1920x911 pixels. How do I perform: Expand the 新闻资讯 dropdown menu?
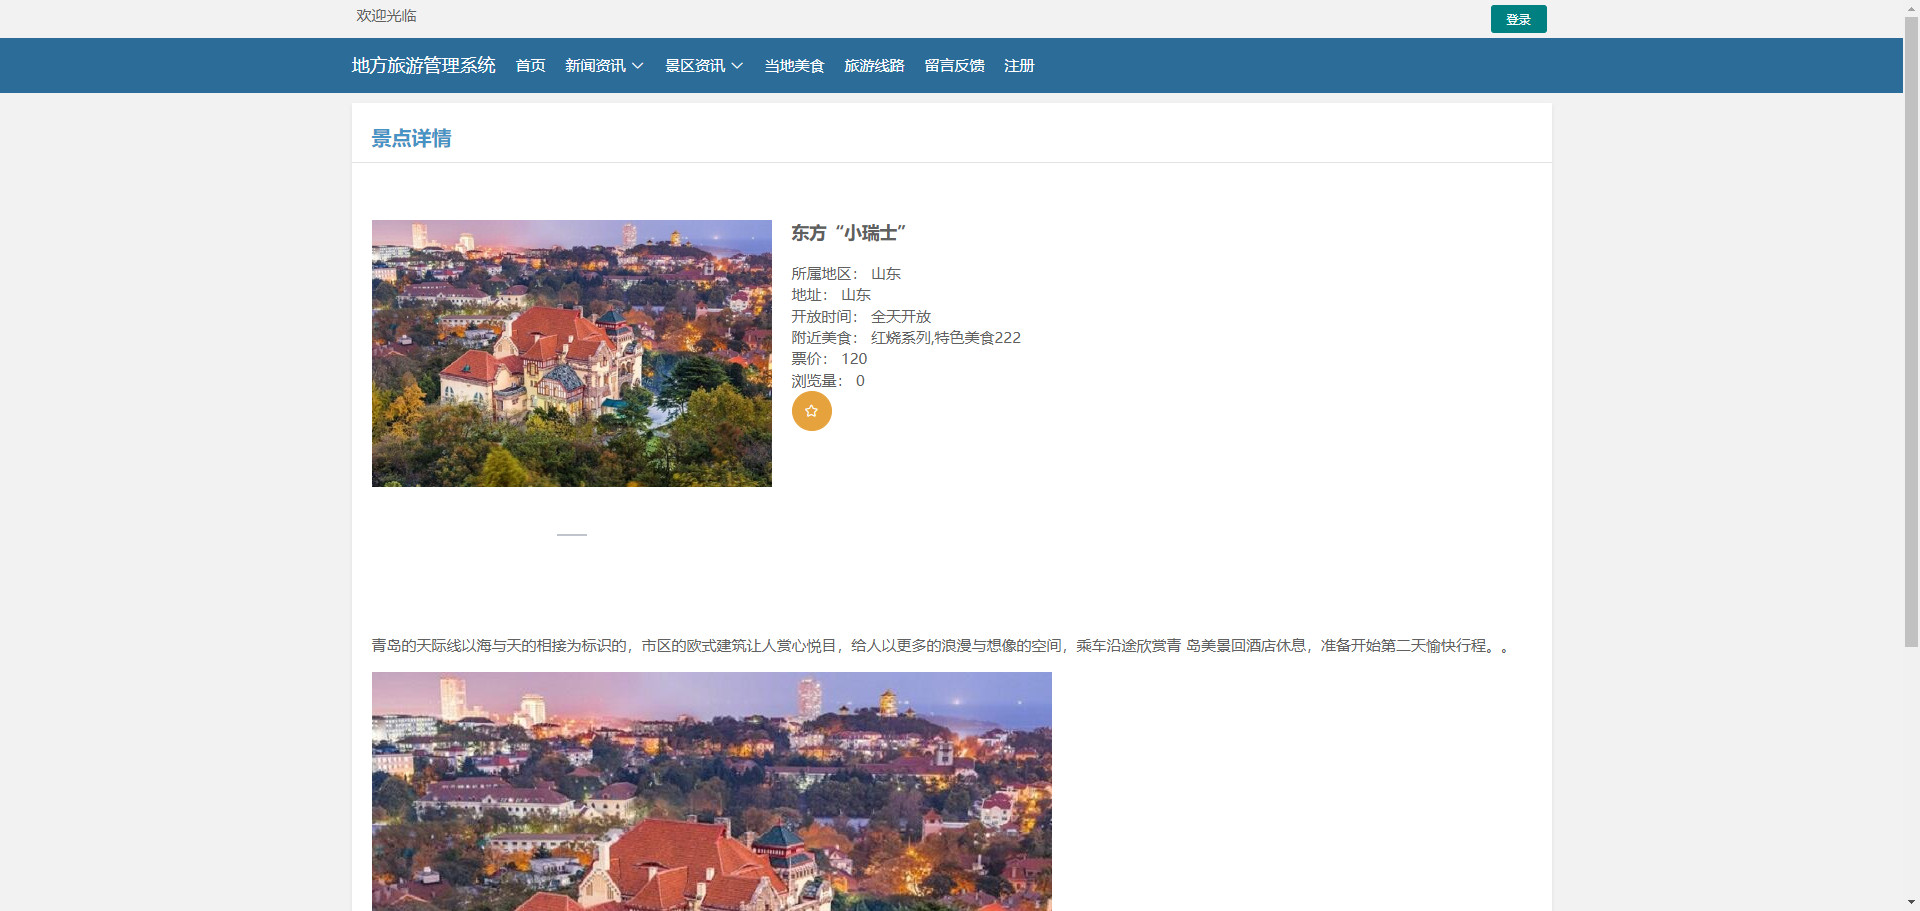tap(604, 66)
